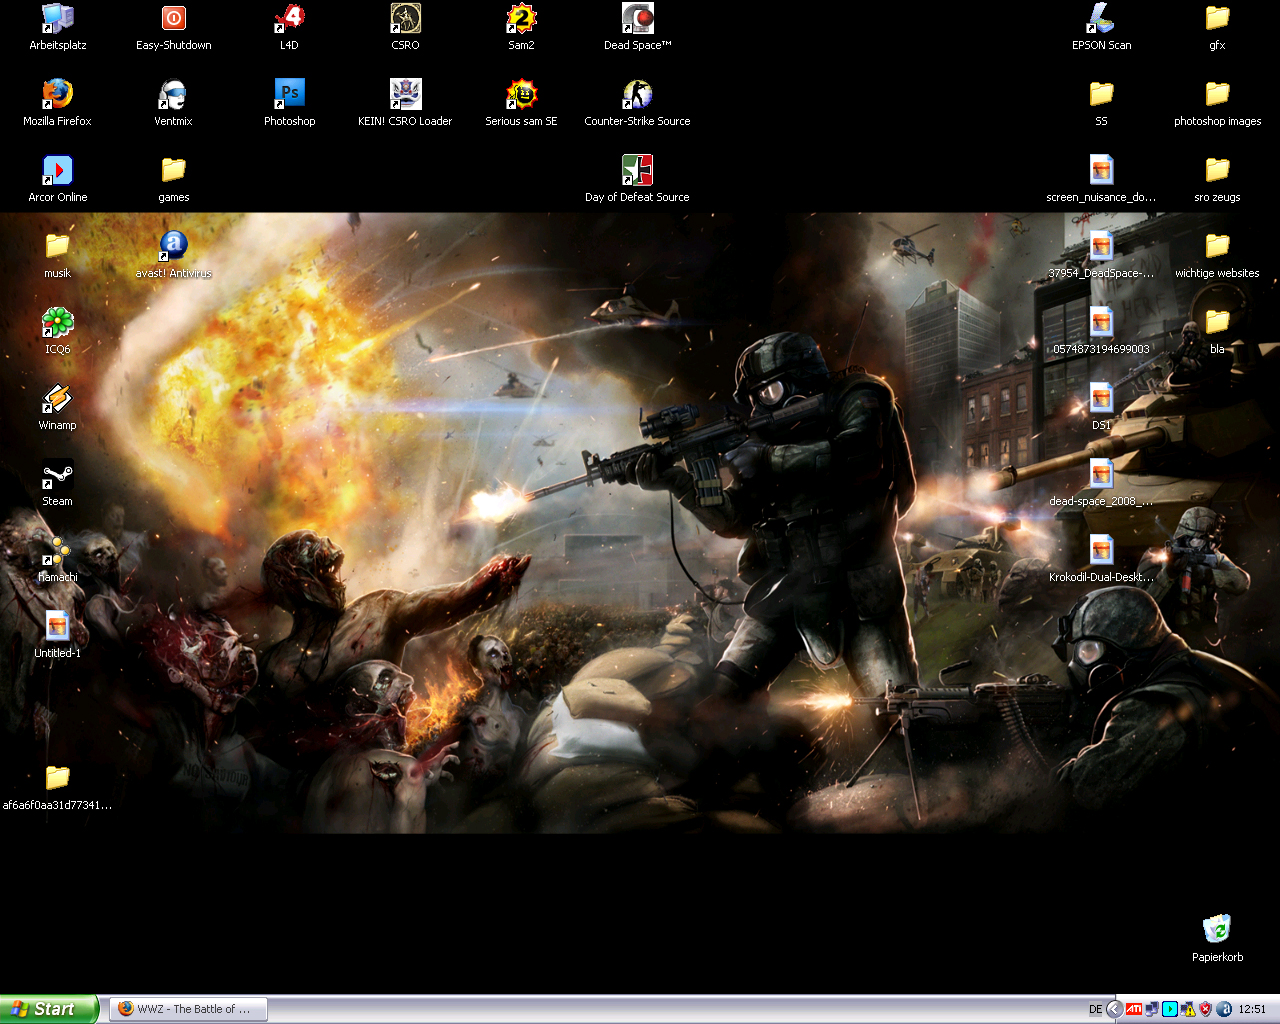The image size is (1280, 1024).
Task: Select the Winamp shortcut icon
Action: click(x=57, y=399)
